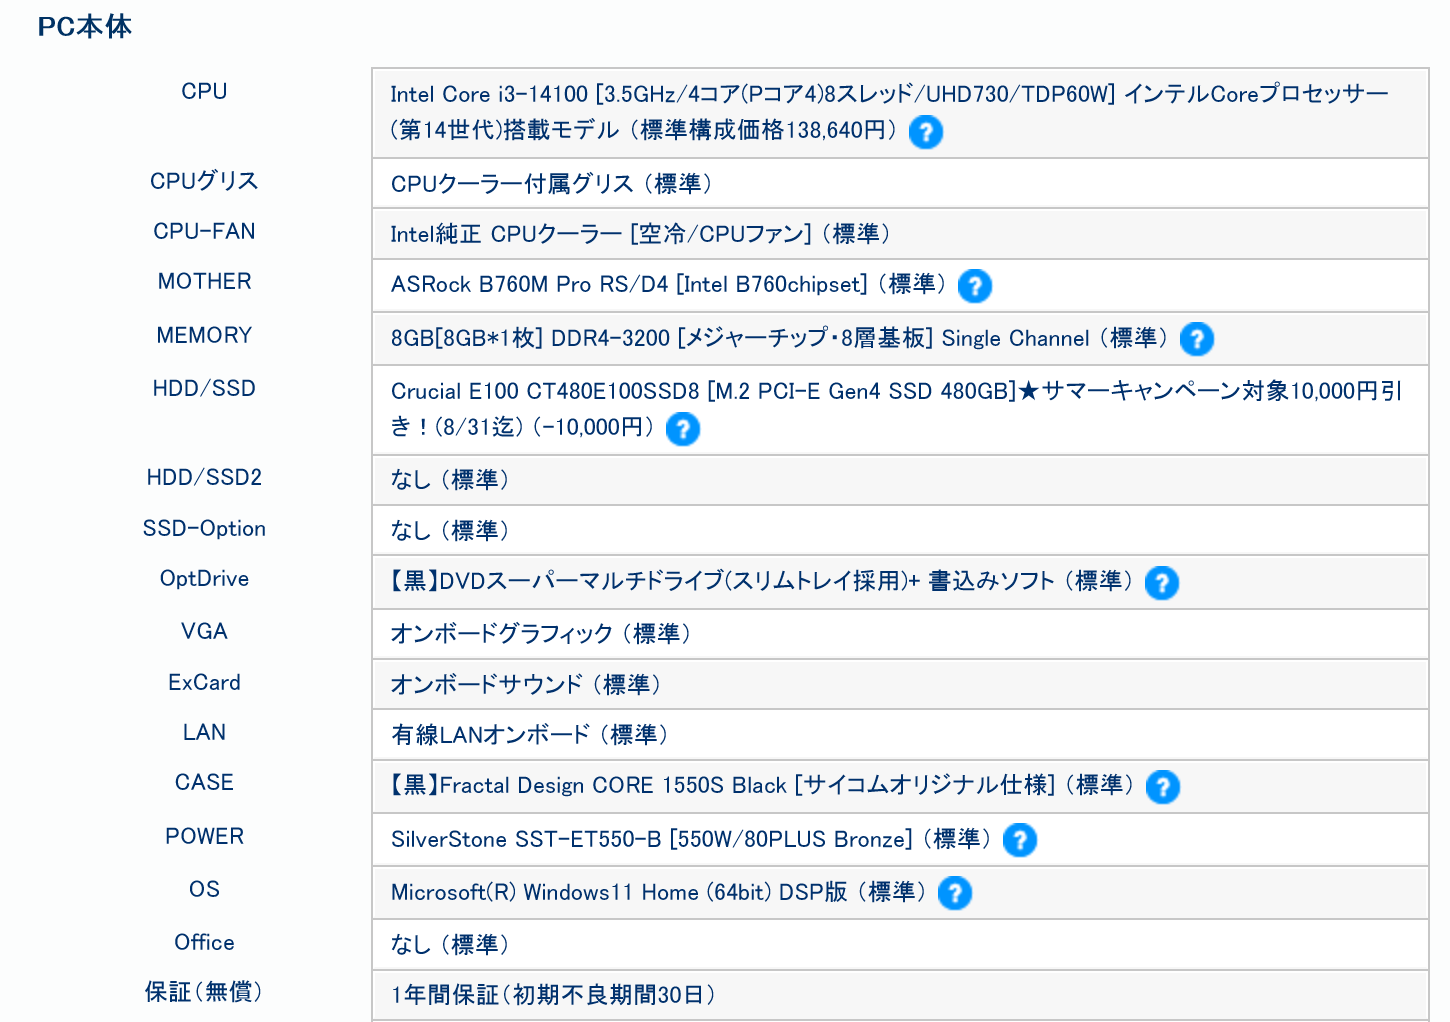Click the SSD-Option row label
This screenshot has width=1450, height=1022.
point(204,528)
